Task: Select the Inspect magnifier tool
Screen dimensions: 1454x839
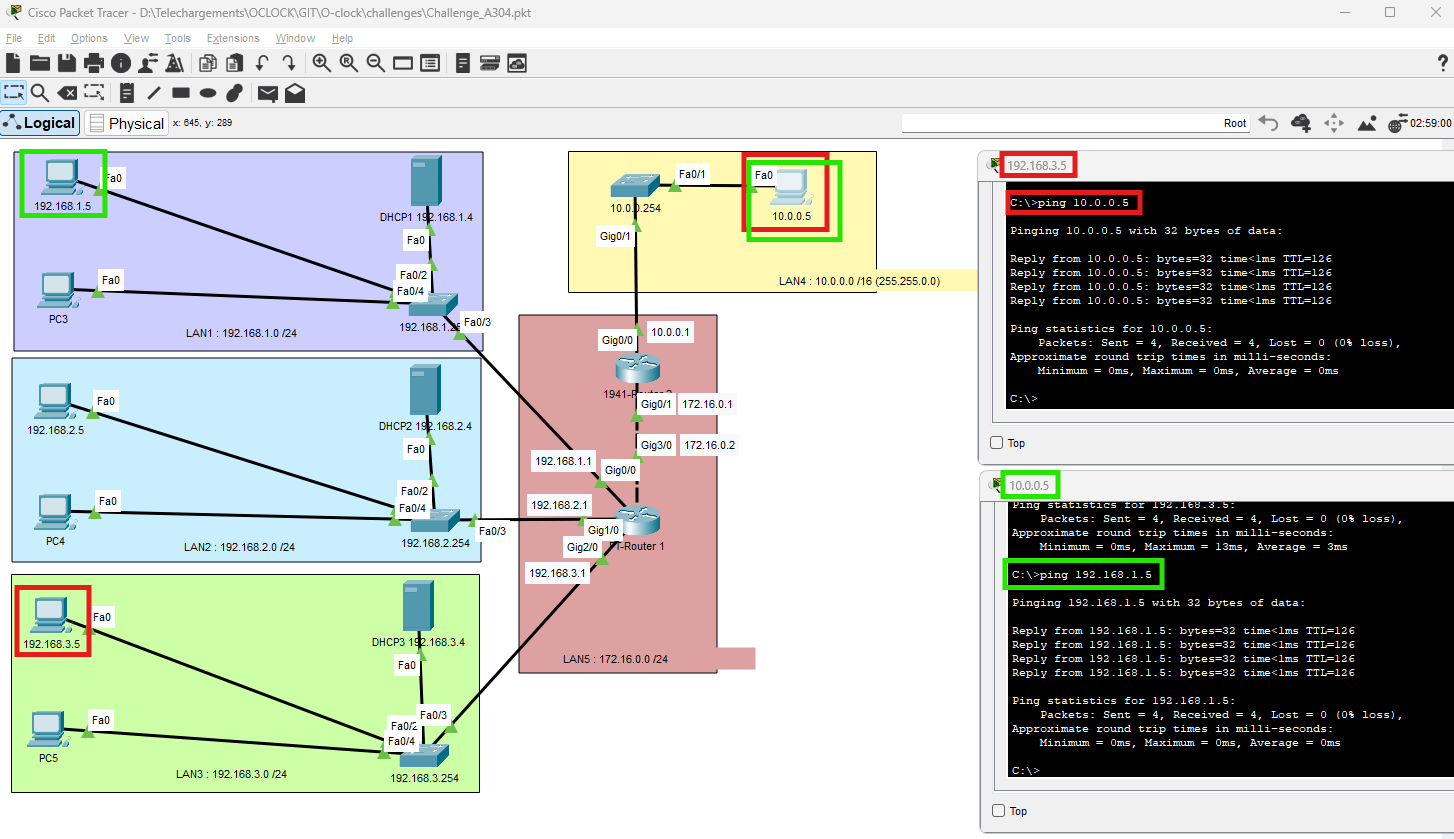Action: [x=40, y=93]
